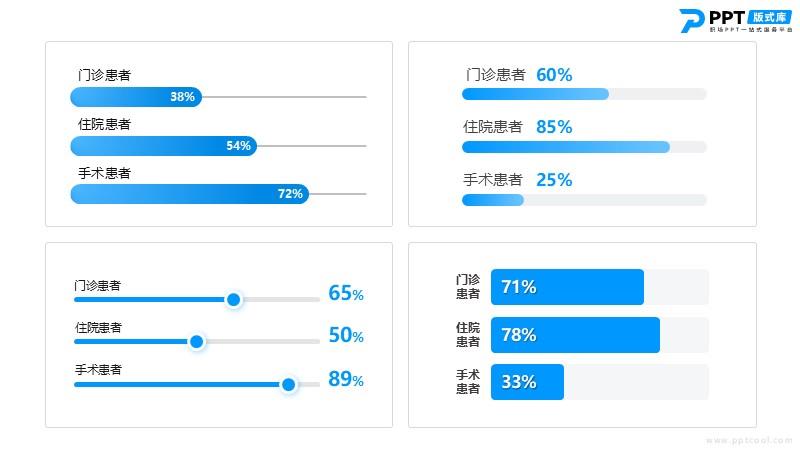Click the 手术患者 label above the 72% bar
Screen dimensions: 800x450
tap(105, 173)
